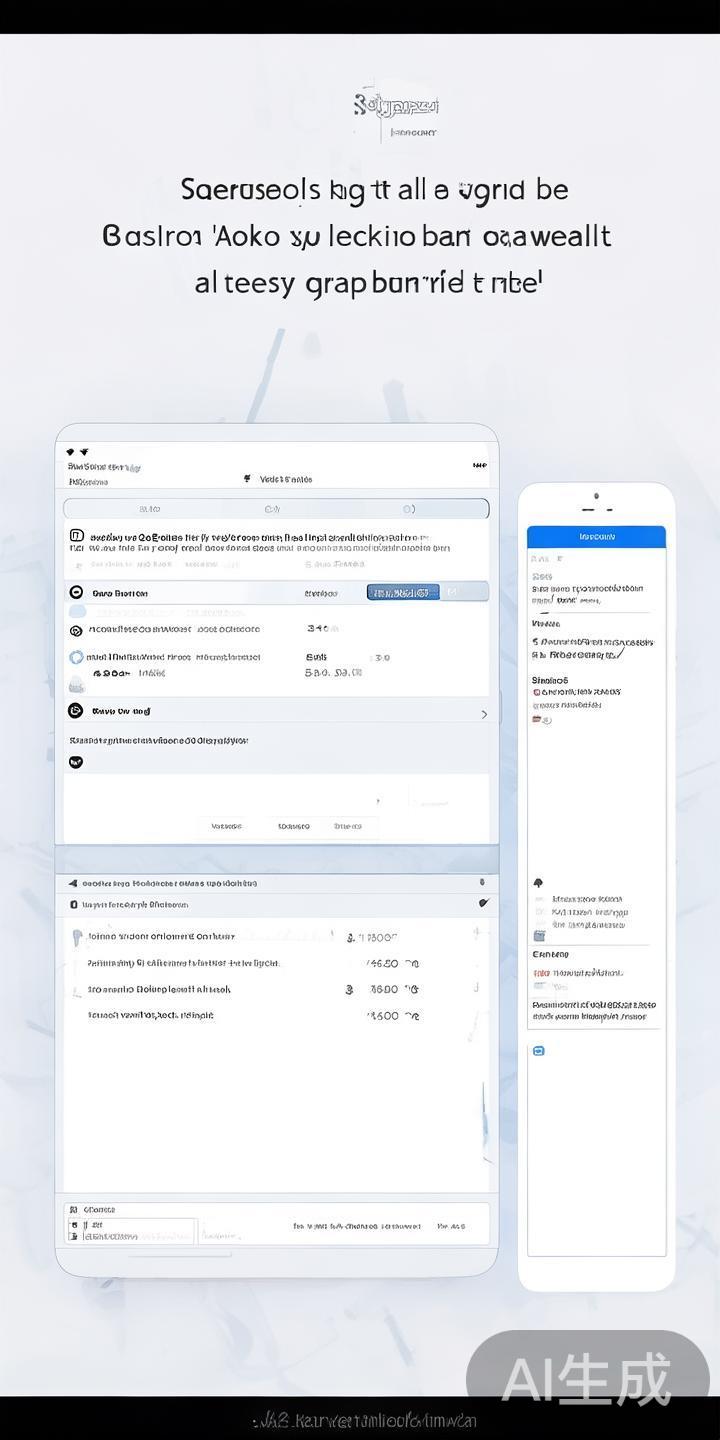Click the black tree icon on phone
Image resolution: width=720 pixels, height=1440 pixels.
coord(539,883)
